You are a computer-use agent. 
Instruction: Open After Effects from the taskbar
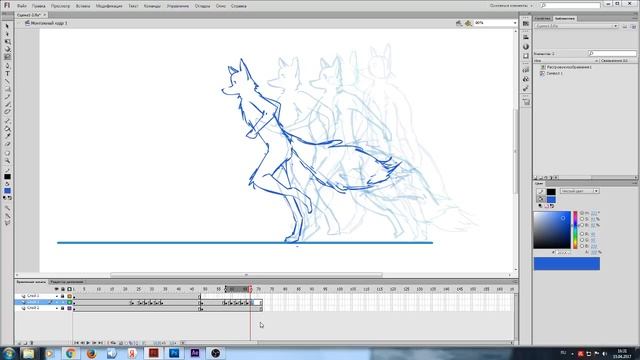click(x=195, y=353)
